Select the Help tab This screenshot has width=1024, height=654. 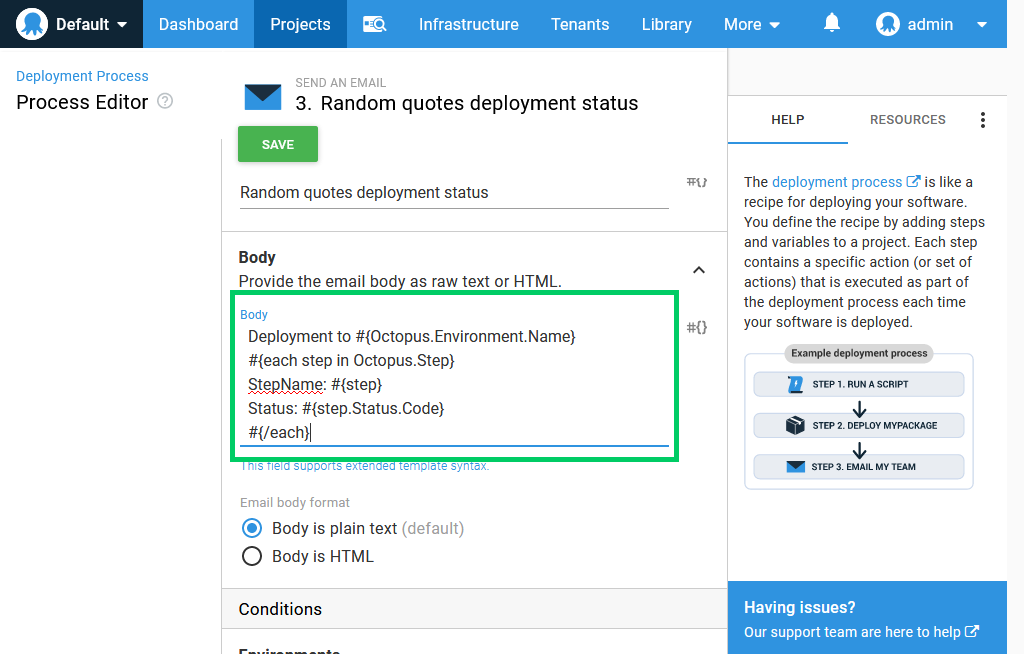click(x=788, y=120)
